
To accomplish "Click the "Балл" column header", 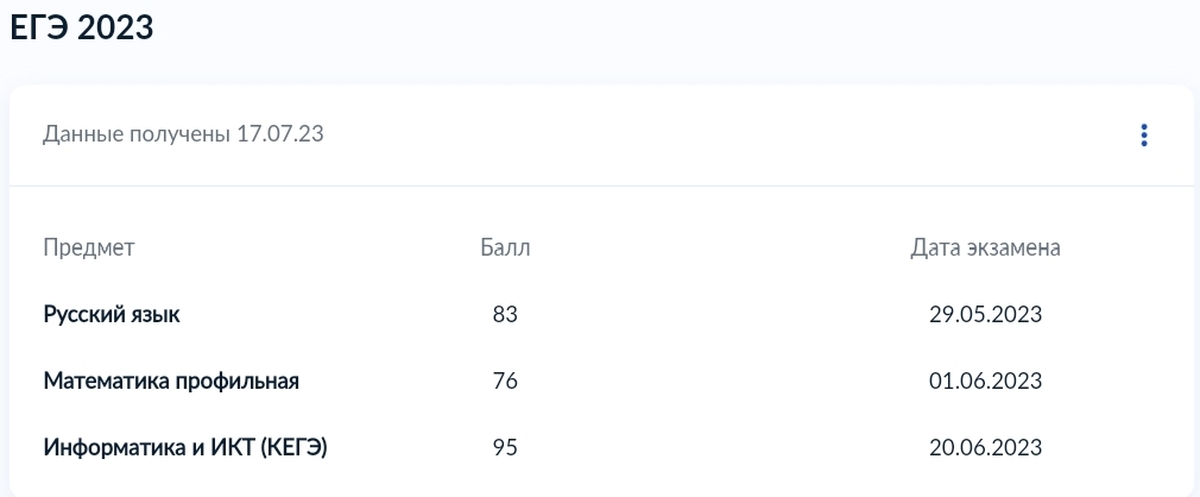I will tap(505, 248).
